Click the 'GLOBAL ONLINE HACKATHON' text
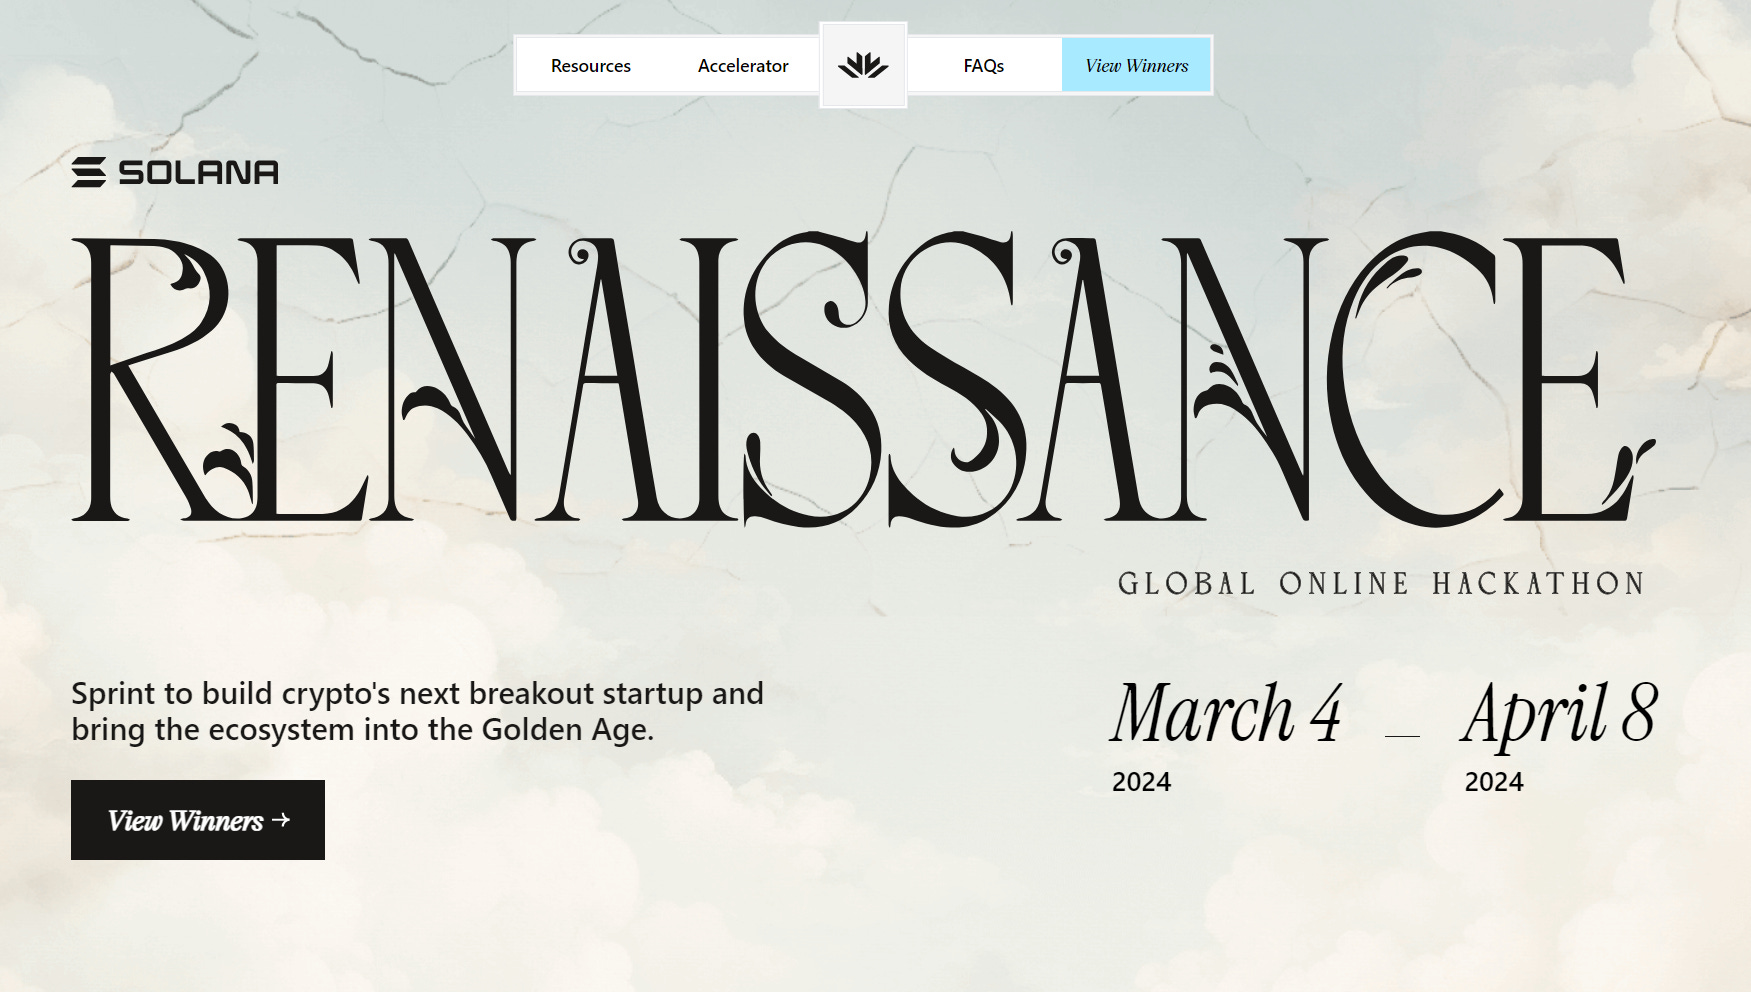1751x992 pixels. pyautogui.click(x=1381, y=584)
